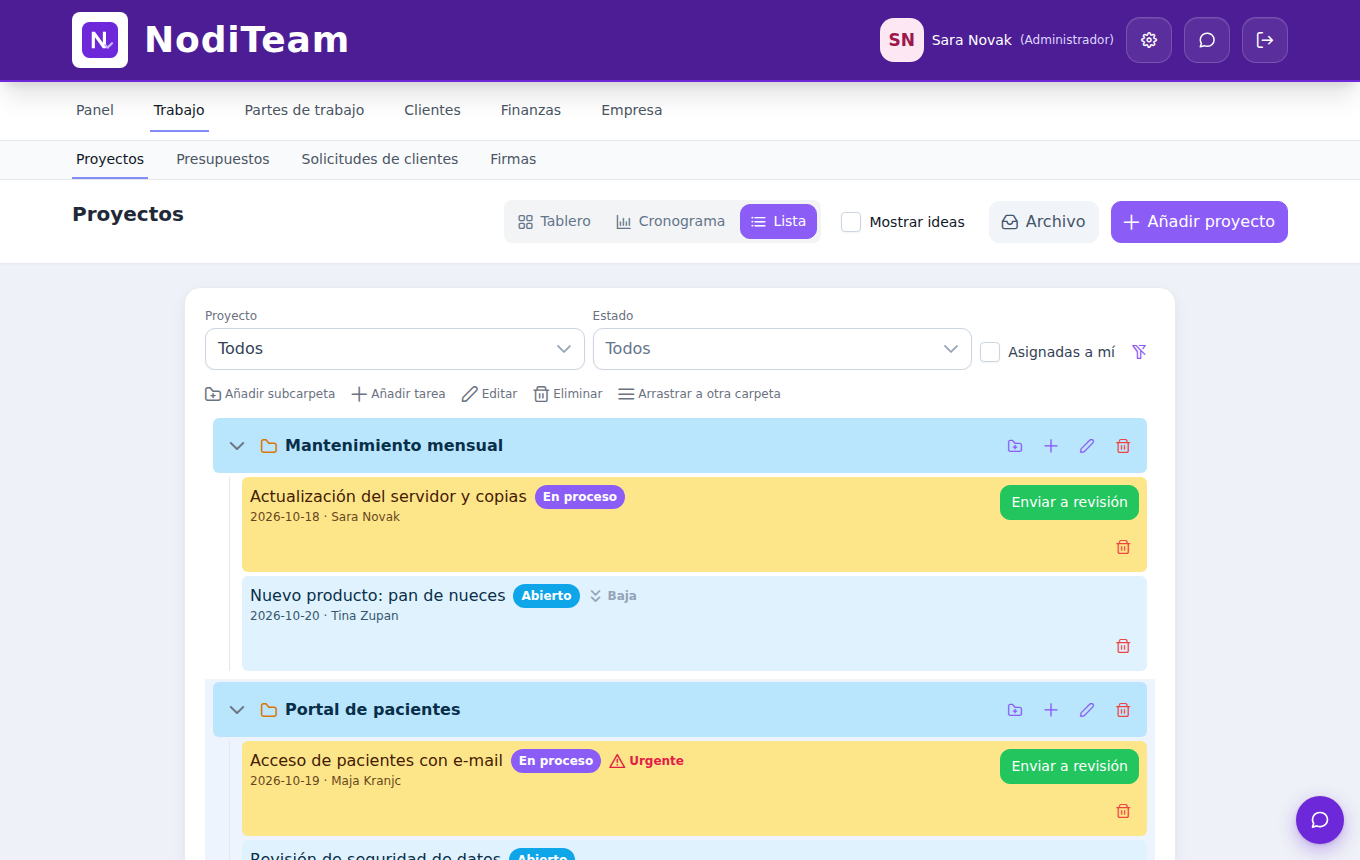Open the Empresa menu

[x=632, y=110]
